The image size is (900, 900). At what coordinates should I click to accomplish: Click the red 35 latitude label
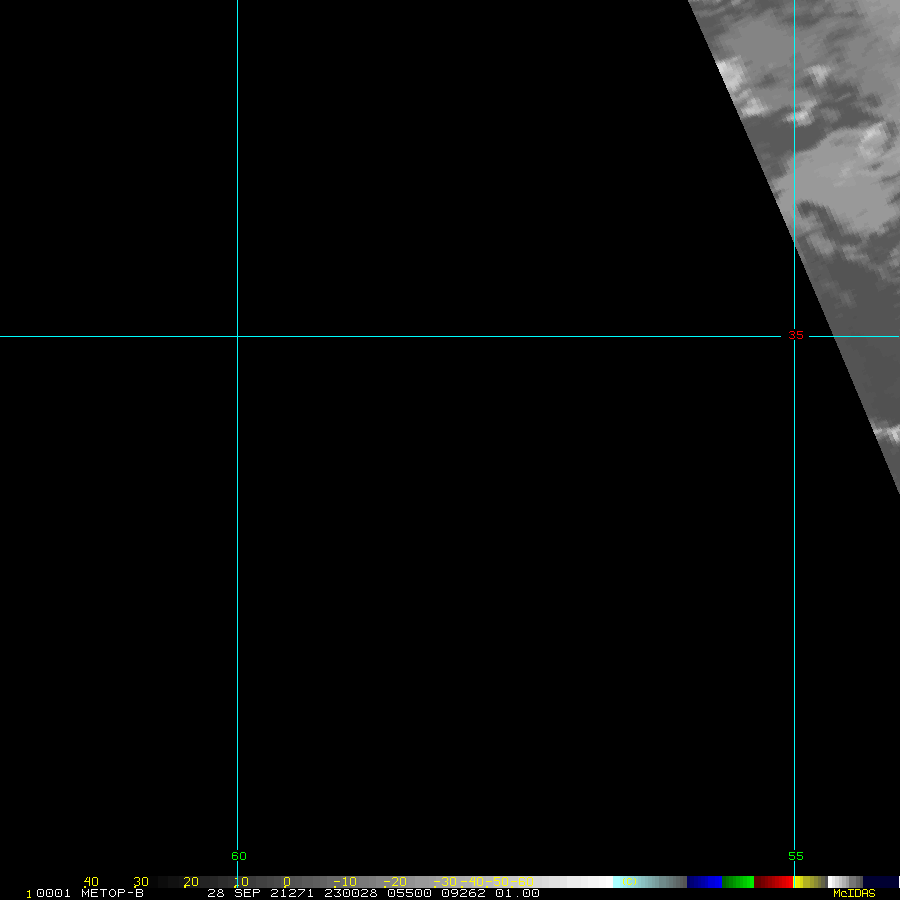[x=795, y=336]
